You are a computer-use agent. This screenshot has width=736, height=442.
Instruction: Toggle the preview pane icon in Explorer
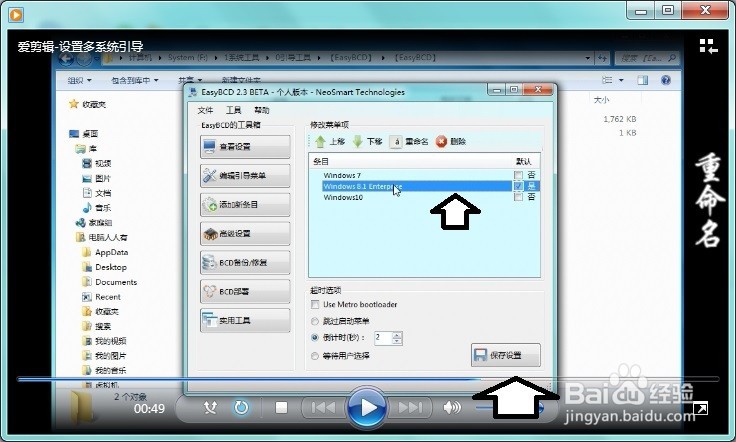pyautogui.click(x=643, y=80)
